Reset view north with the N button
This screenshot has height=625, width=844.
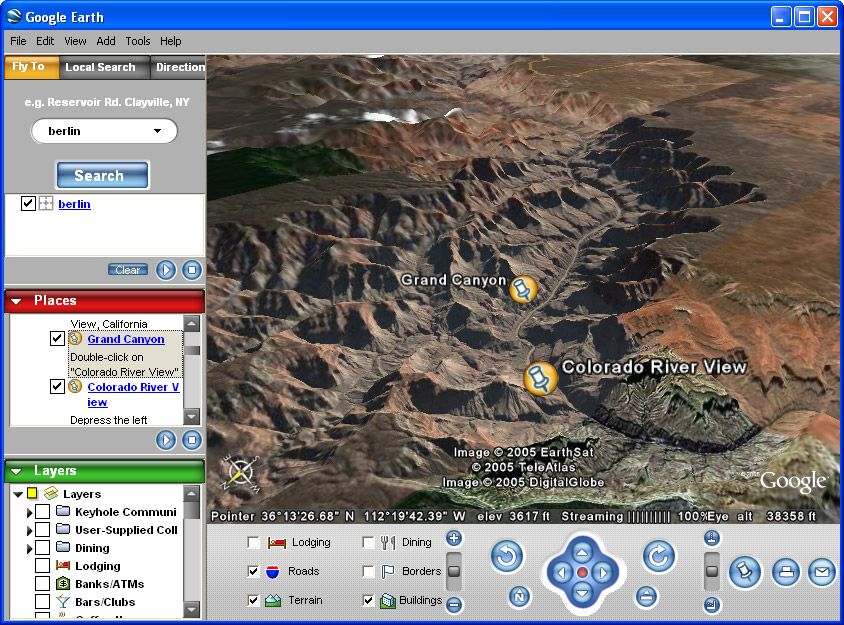pos(519,596)
